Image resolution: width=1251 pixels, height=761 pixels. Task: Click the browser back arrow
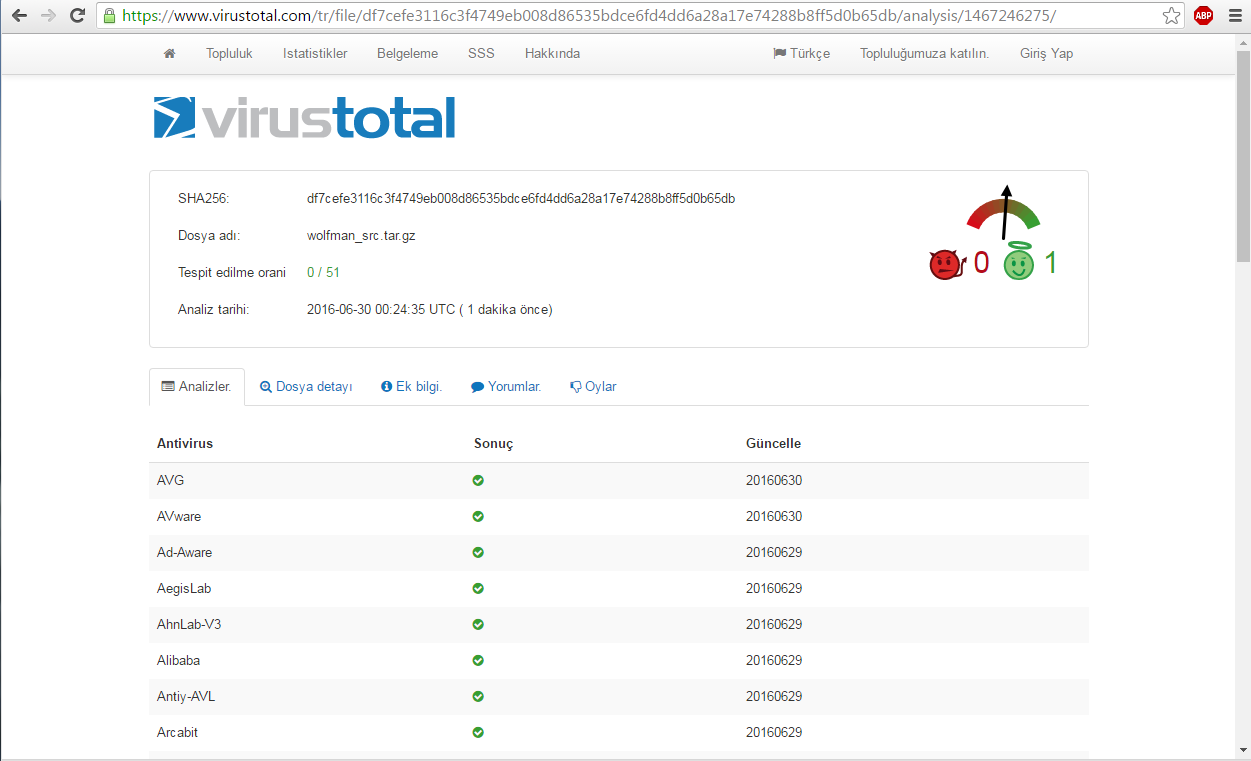tap(19, 16)
